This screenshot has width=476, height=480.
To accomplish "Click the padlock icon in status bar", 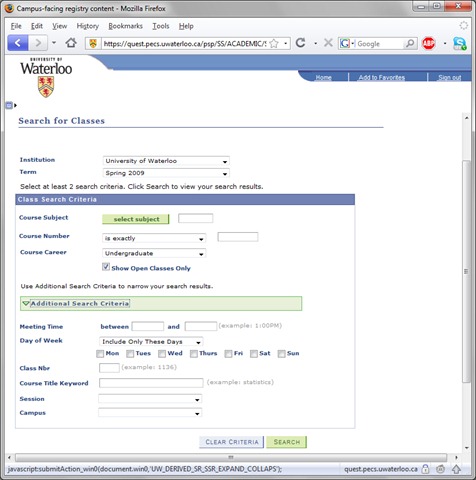I will 425,469.
